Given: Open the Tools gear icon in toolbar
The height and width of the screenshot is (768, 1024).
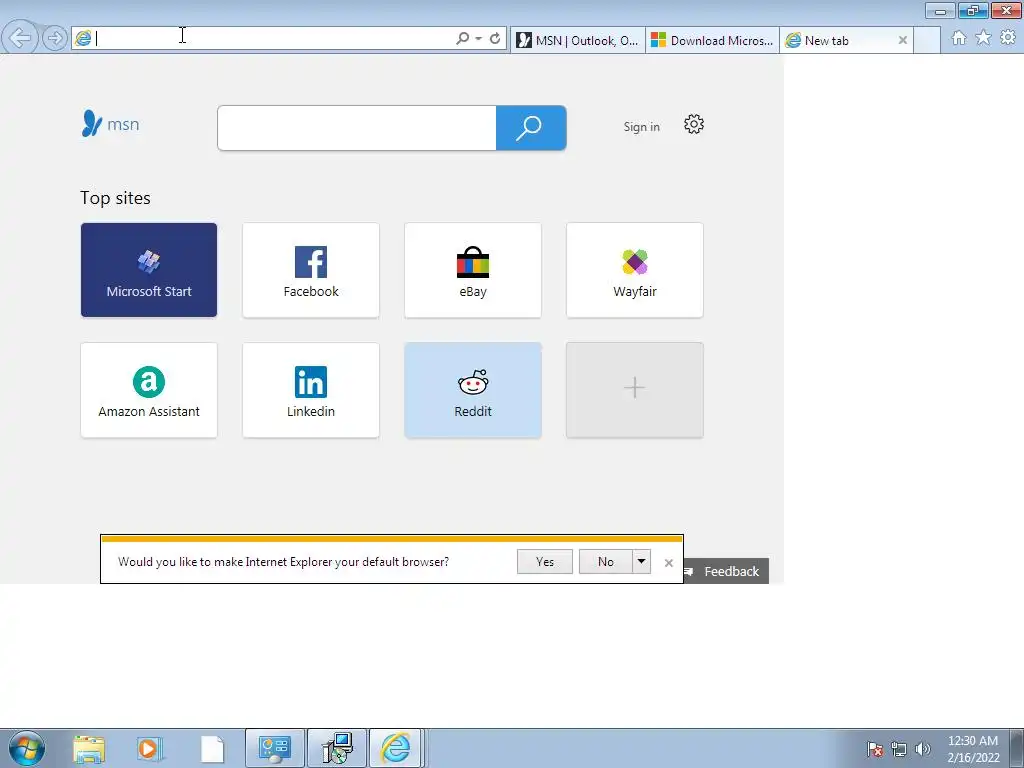Looking at the screenshot, I should click(x=1008, y=38).
